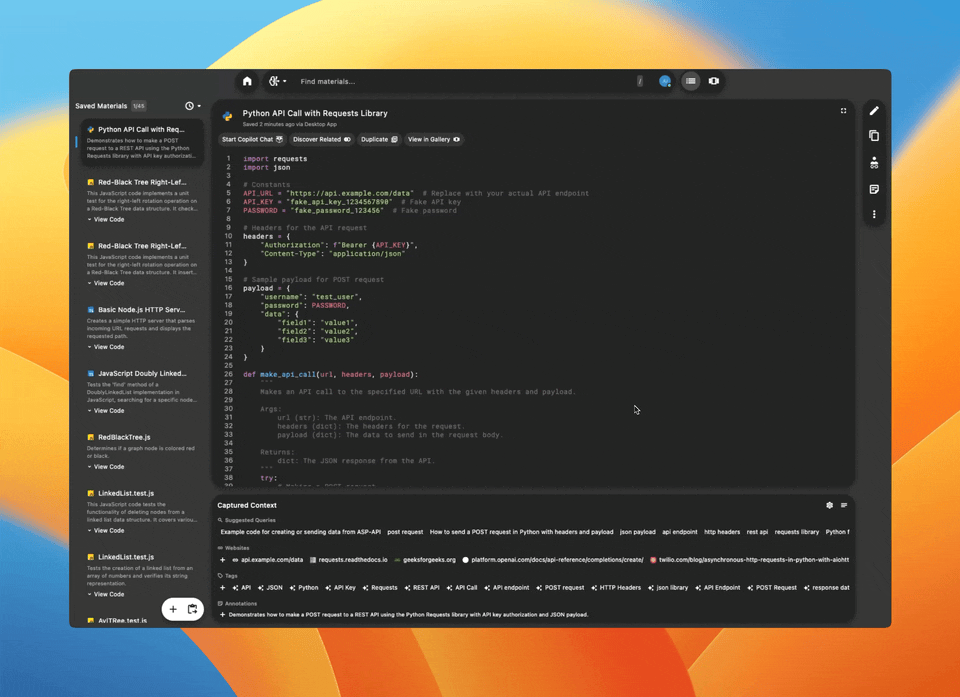960x697 pixels.
Task: Select the Python API Call with Req... material
Action: (142, 143)
